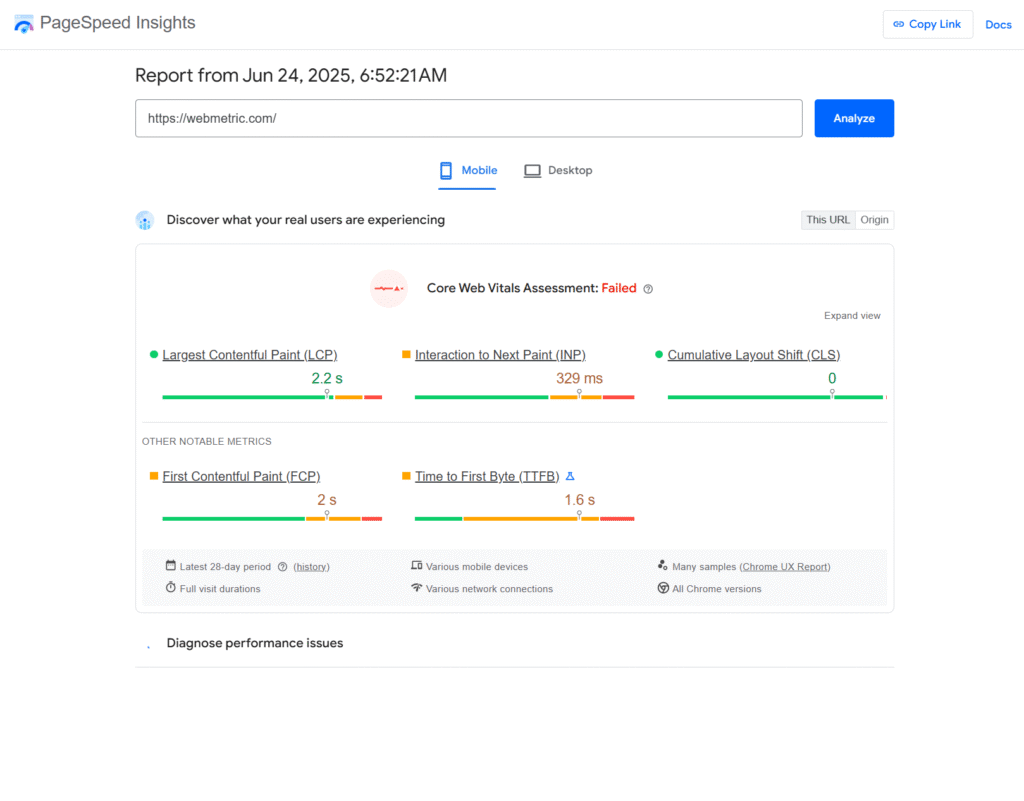Click the desktop laptop icon
The height and width of the screenshot is (801, 1024).
pos(532,171)
